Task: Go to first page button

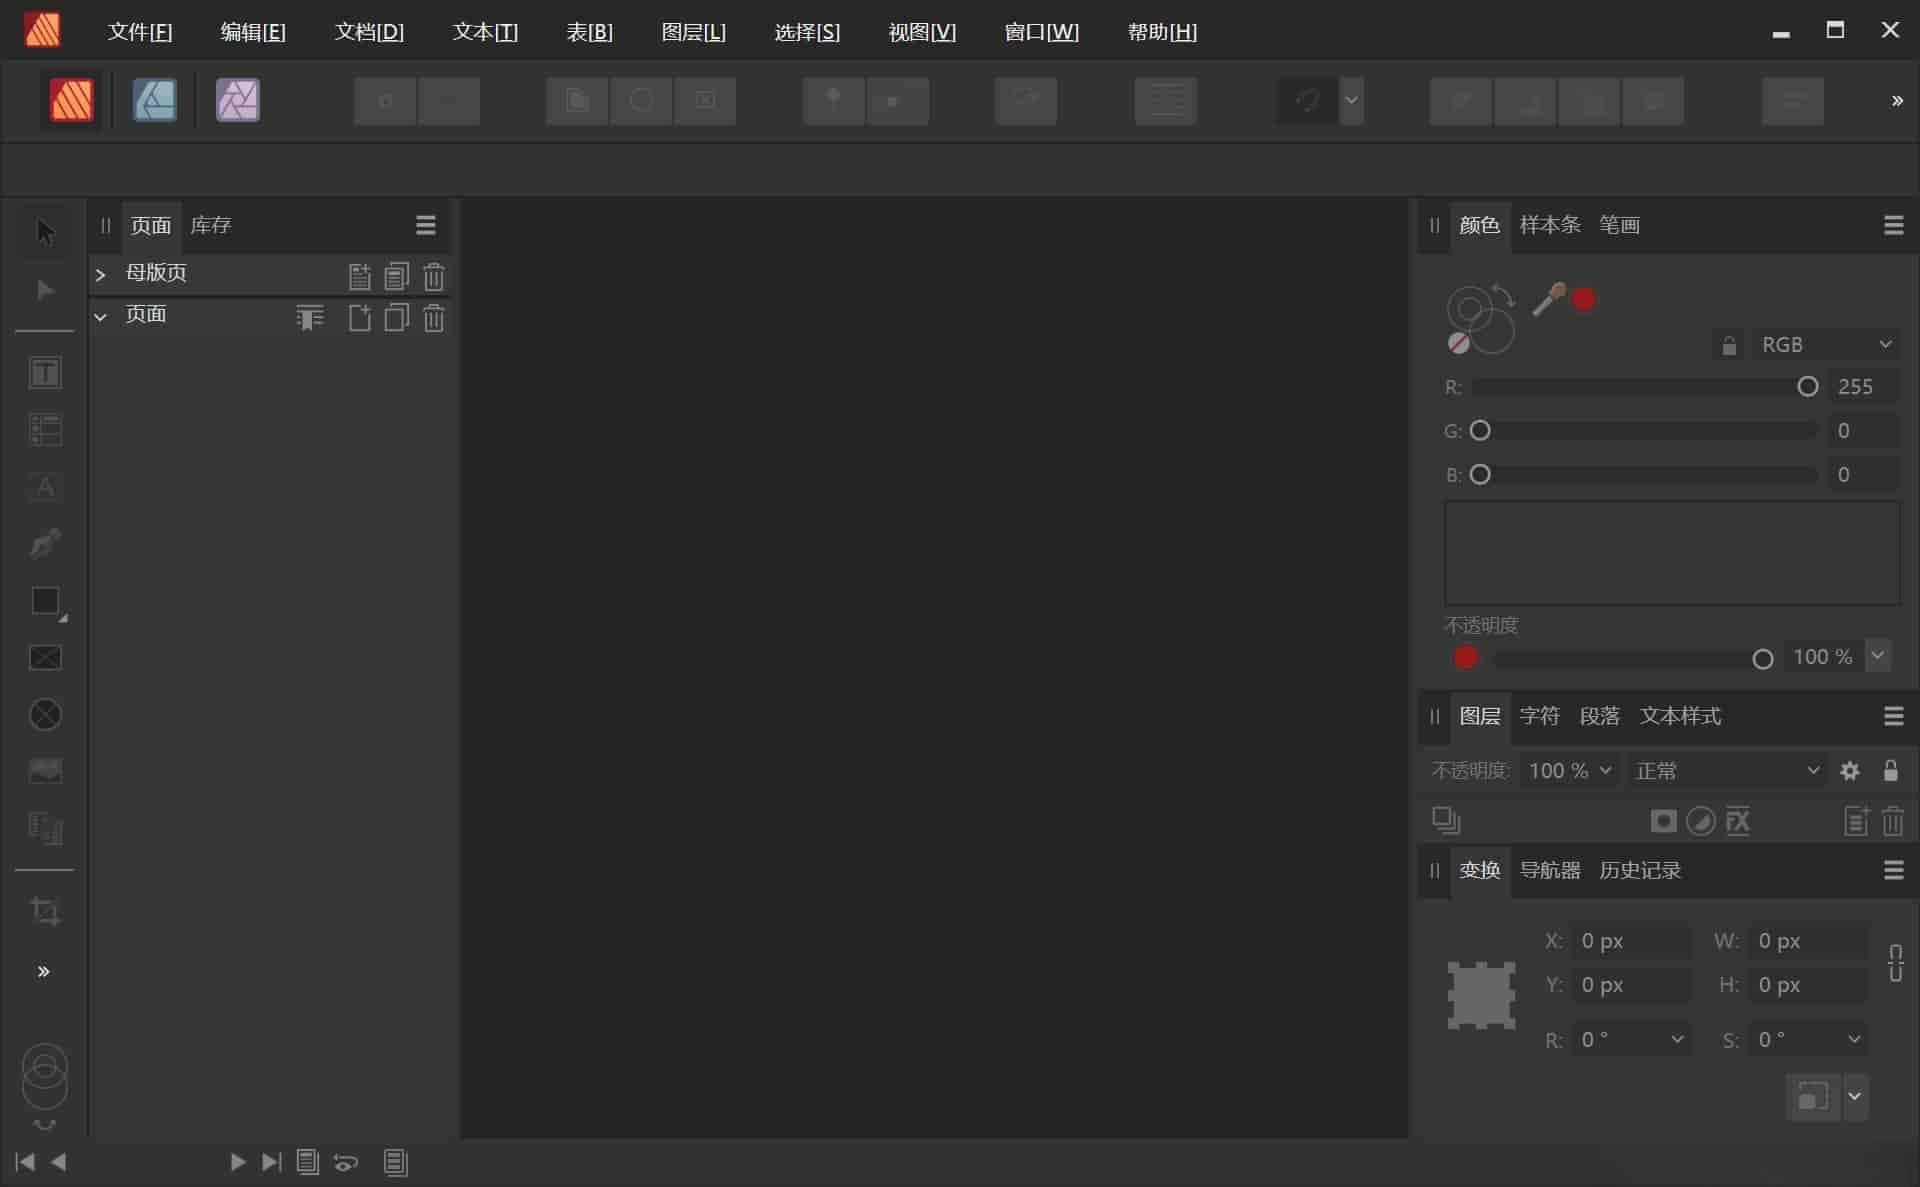Action: [x=25, y=1162]
